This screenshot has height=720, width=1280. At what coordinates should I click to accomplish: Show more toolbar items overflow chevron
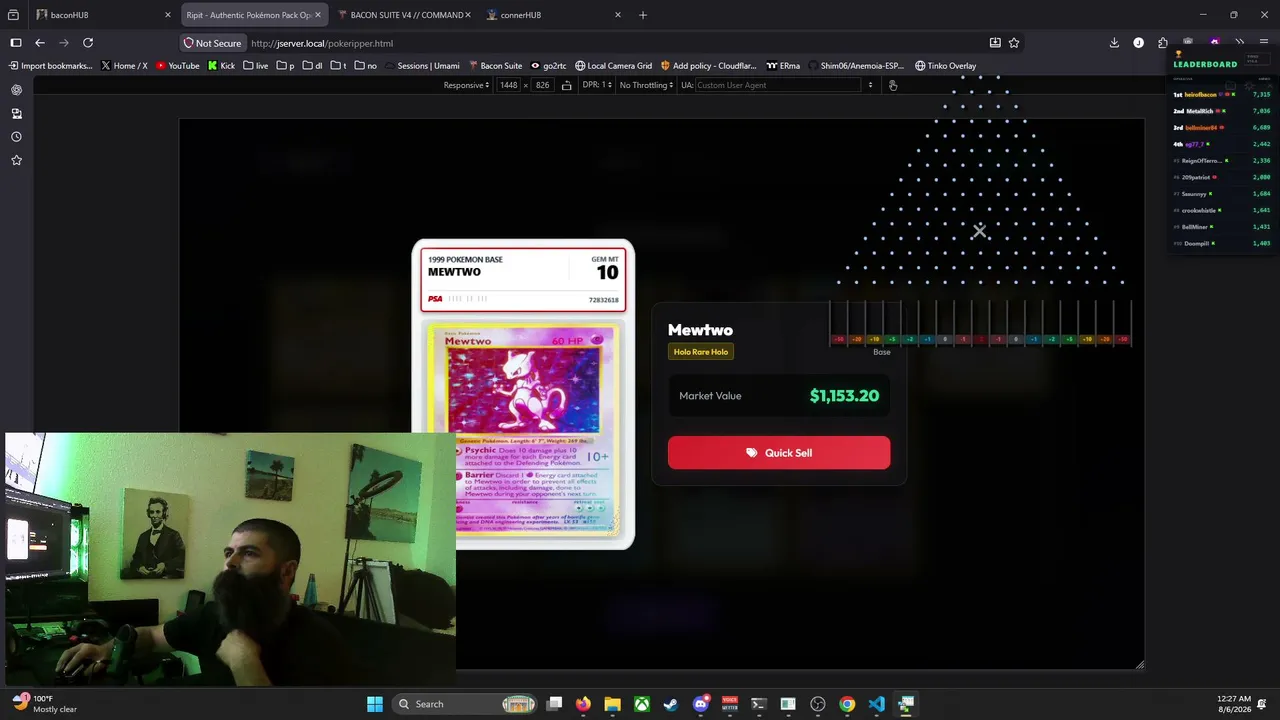[1240, 43]
